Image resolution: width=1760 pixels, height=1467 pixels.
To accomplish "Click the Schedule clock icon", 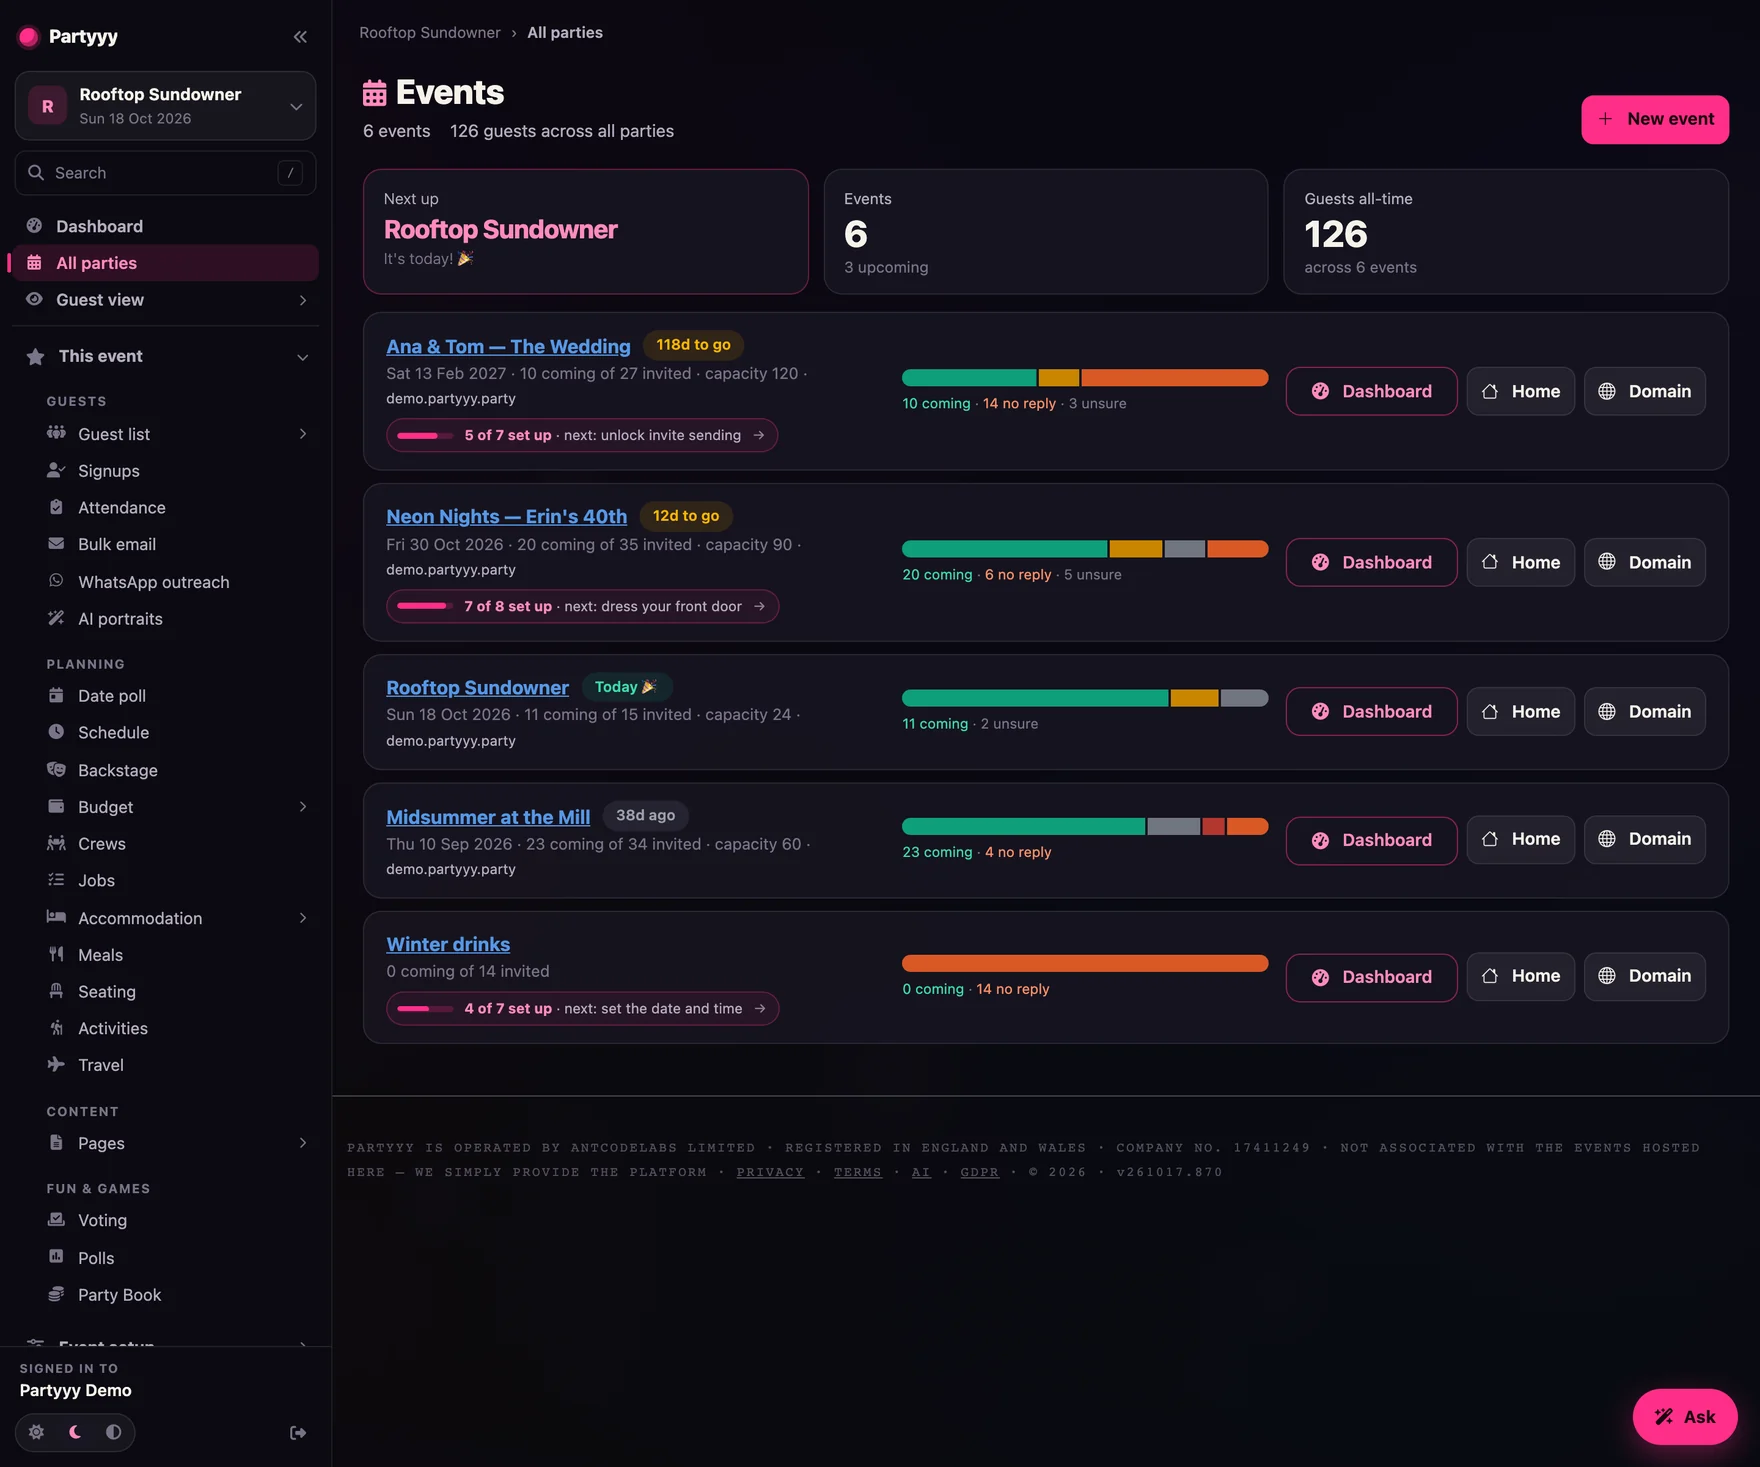I will 56,732.
